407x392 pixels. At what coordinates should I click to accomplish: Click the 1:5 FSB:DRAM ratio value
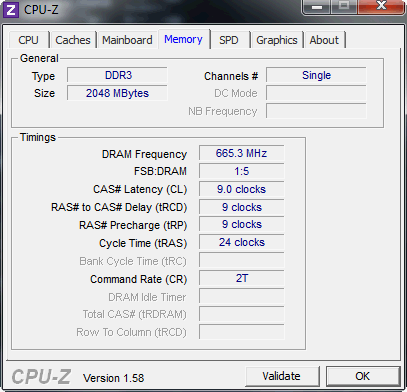pyautogui.click(x=242, y=171)
